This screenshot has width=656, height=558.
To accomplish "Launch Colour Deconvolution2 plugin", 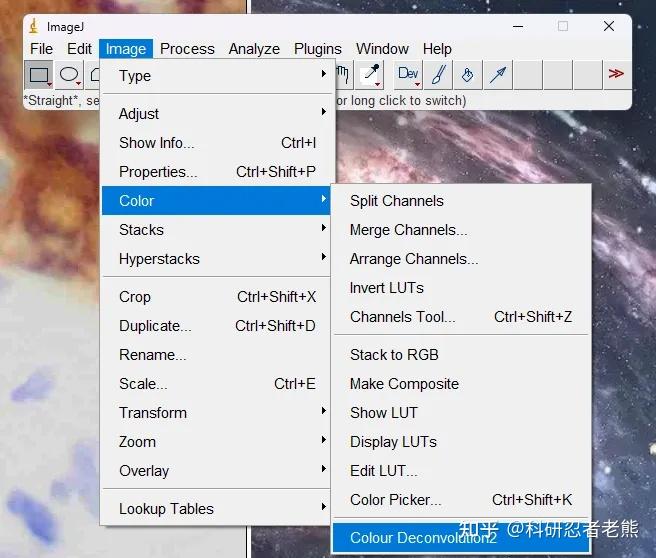I will (461, 538).
